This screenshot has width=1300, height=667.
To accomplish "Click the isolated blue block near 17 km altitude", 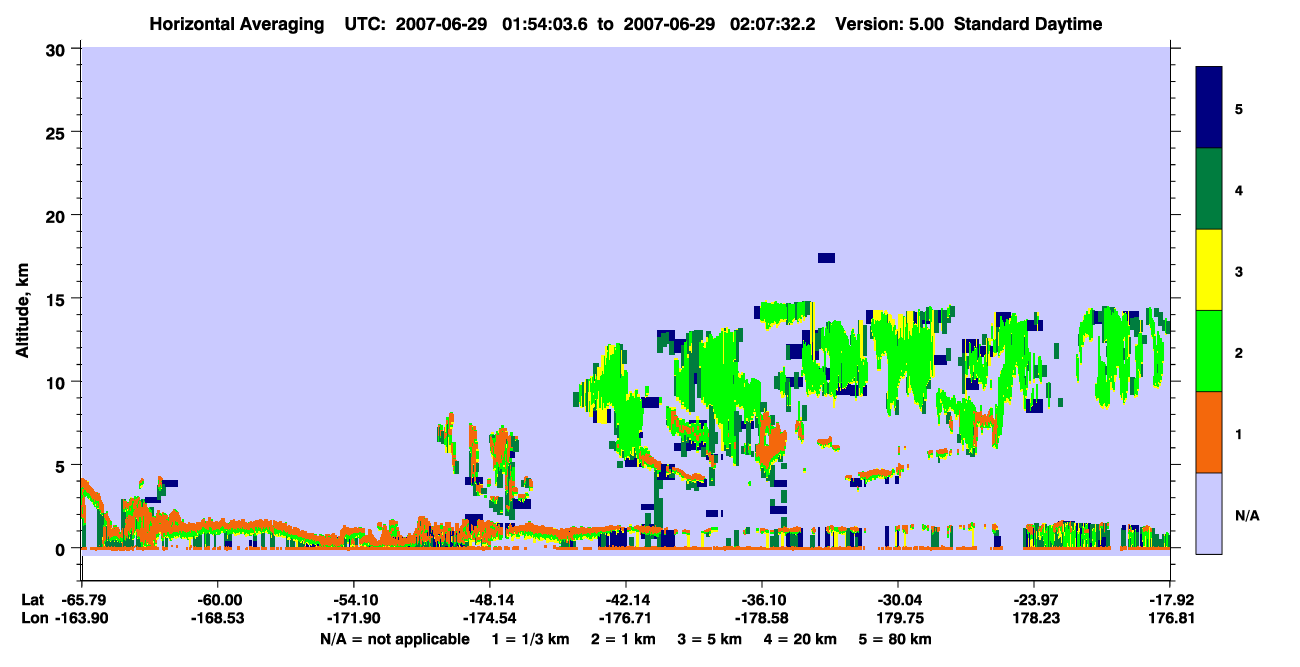I will [x=826, y=258].
